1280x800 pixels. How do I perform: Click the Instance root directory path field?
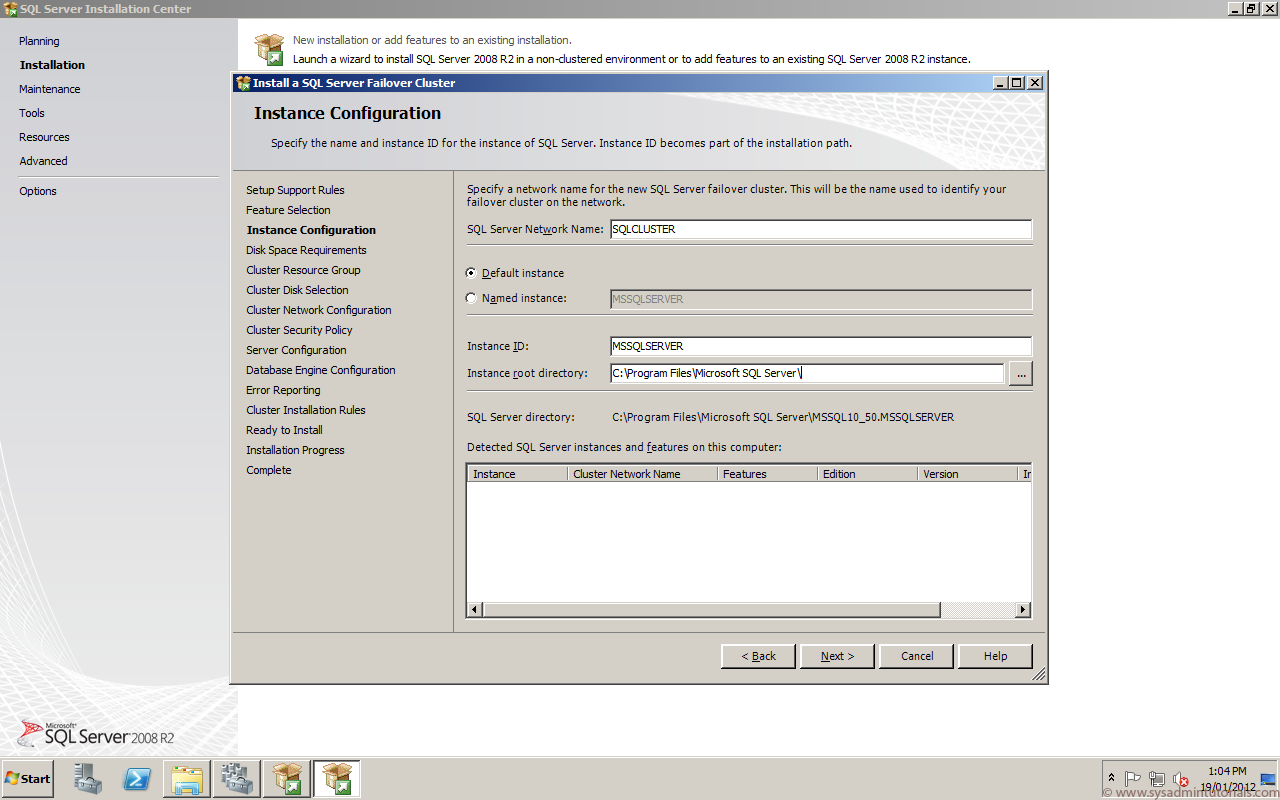click(x=807, y=373)
